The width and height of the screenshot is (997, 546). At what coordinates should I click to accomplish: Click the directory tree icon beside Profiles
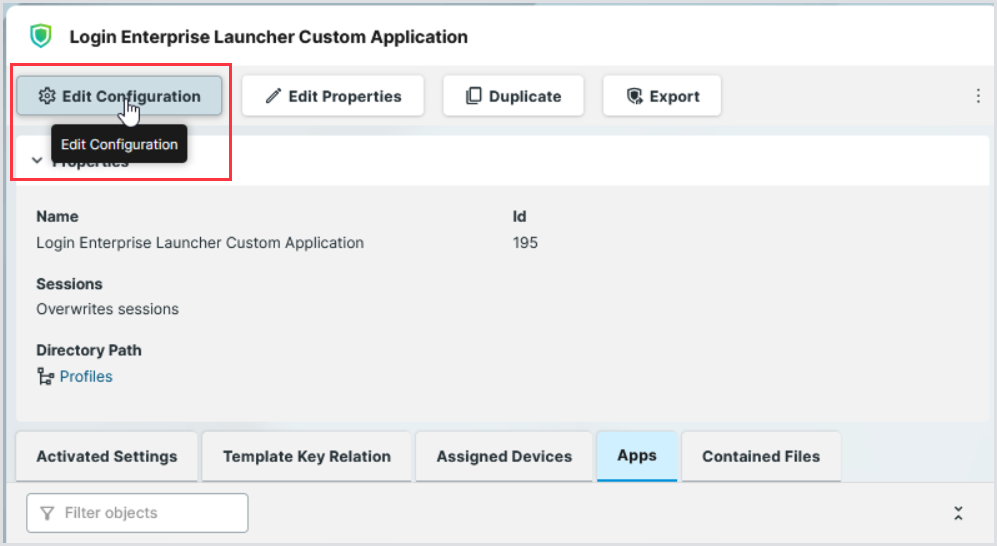(45, 377)
